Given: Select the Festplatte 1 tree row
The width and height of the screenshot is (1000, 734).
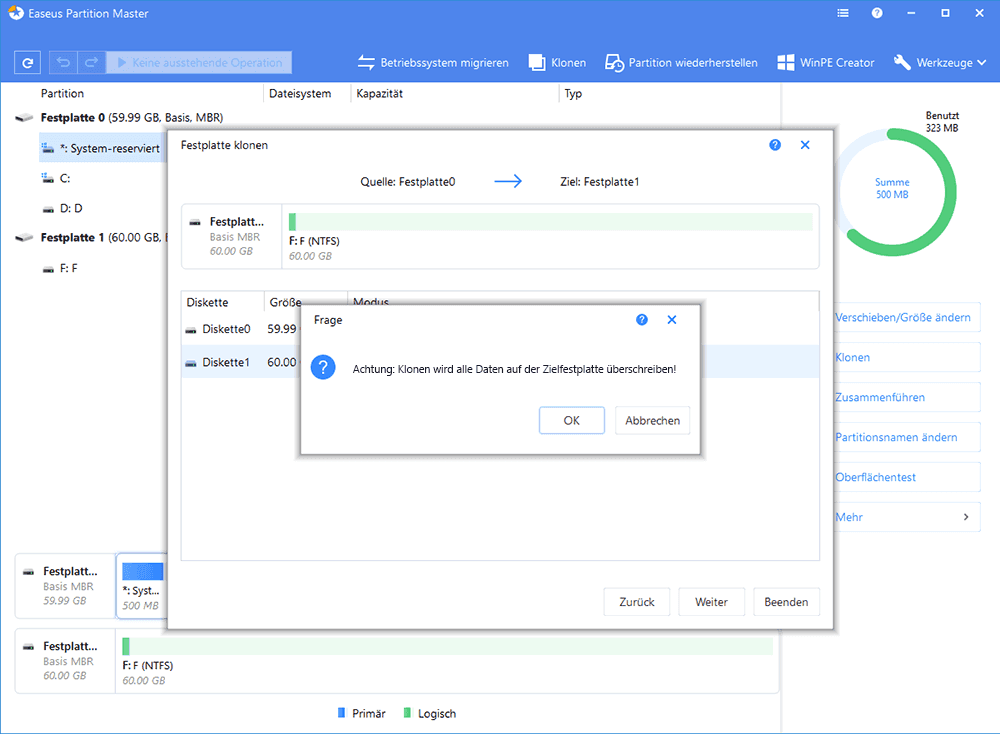Looking at the screenshot, I should coord(91,238).
